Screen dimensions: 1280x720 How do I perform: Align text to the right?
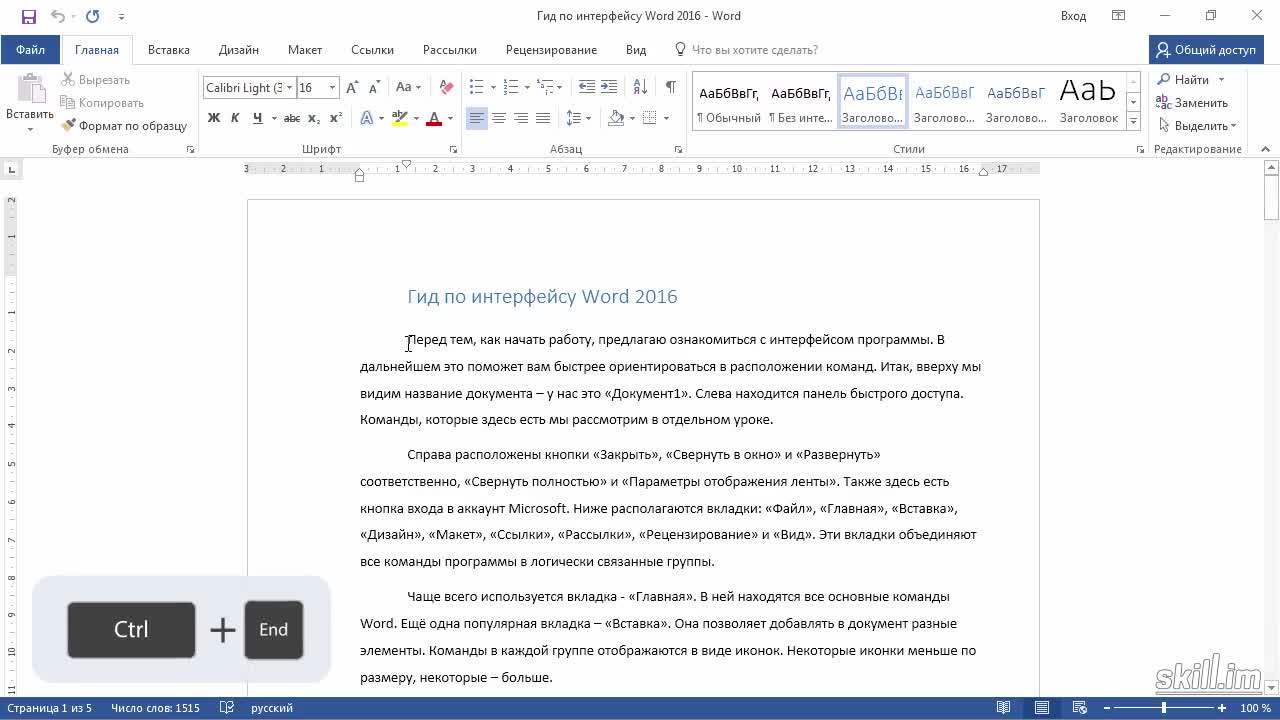coord(521,118)
